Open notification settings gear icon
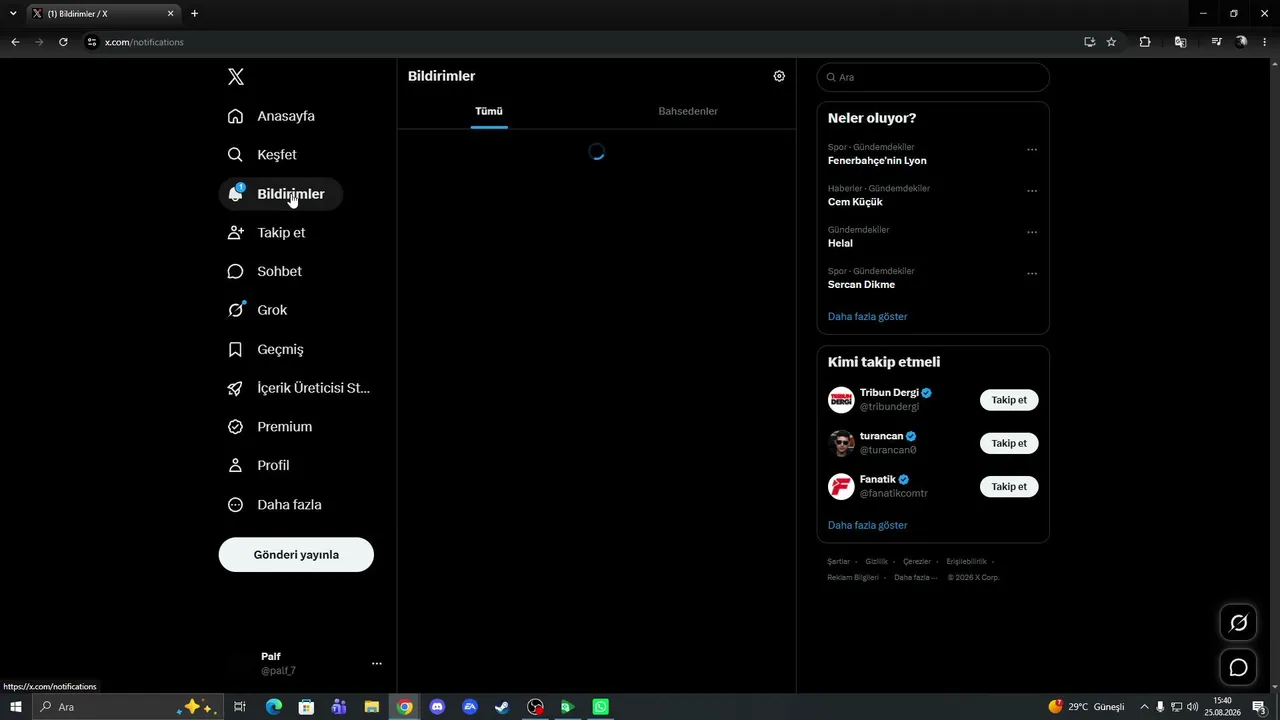1280x720 pixels. coord(779,76)
